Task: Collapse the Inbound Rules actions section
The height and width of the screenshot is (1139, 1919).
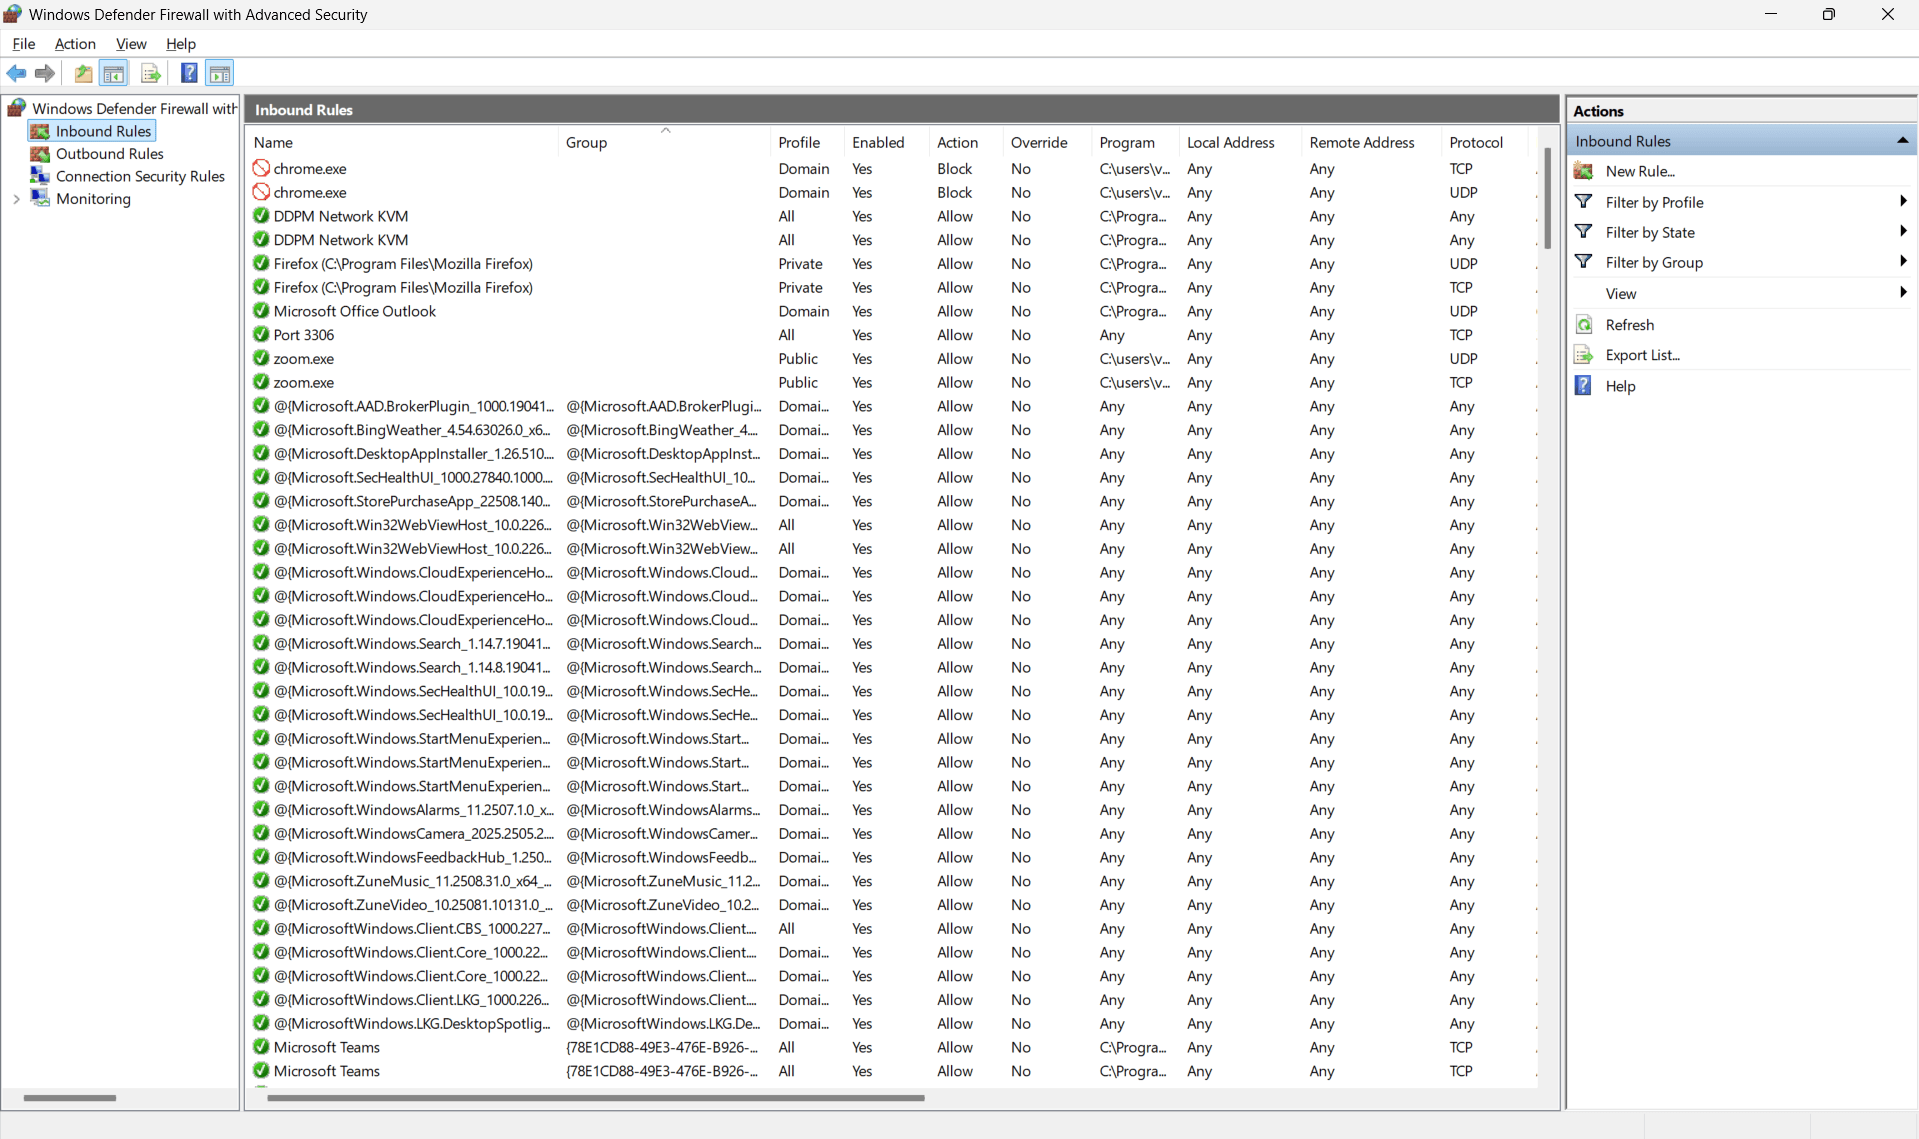Action: tap(1903, 140)
